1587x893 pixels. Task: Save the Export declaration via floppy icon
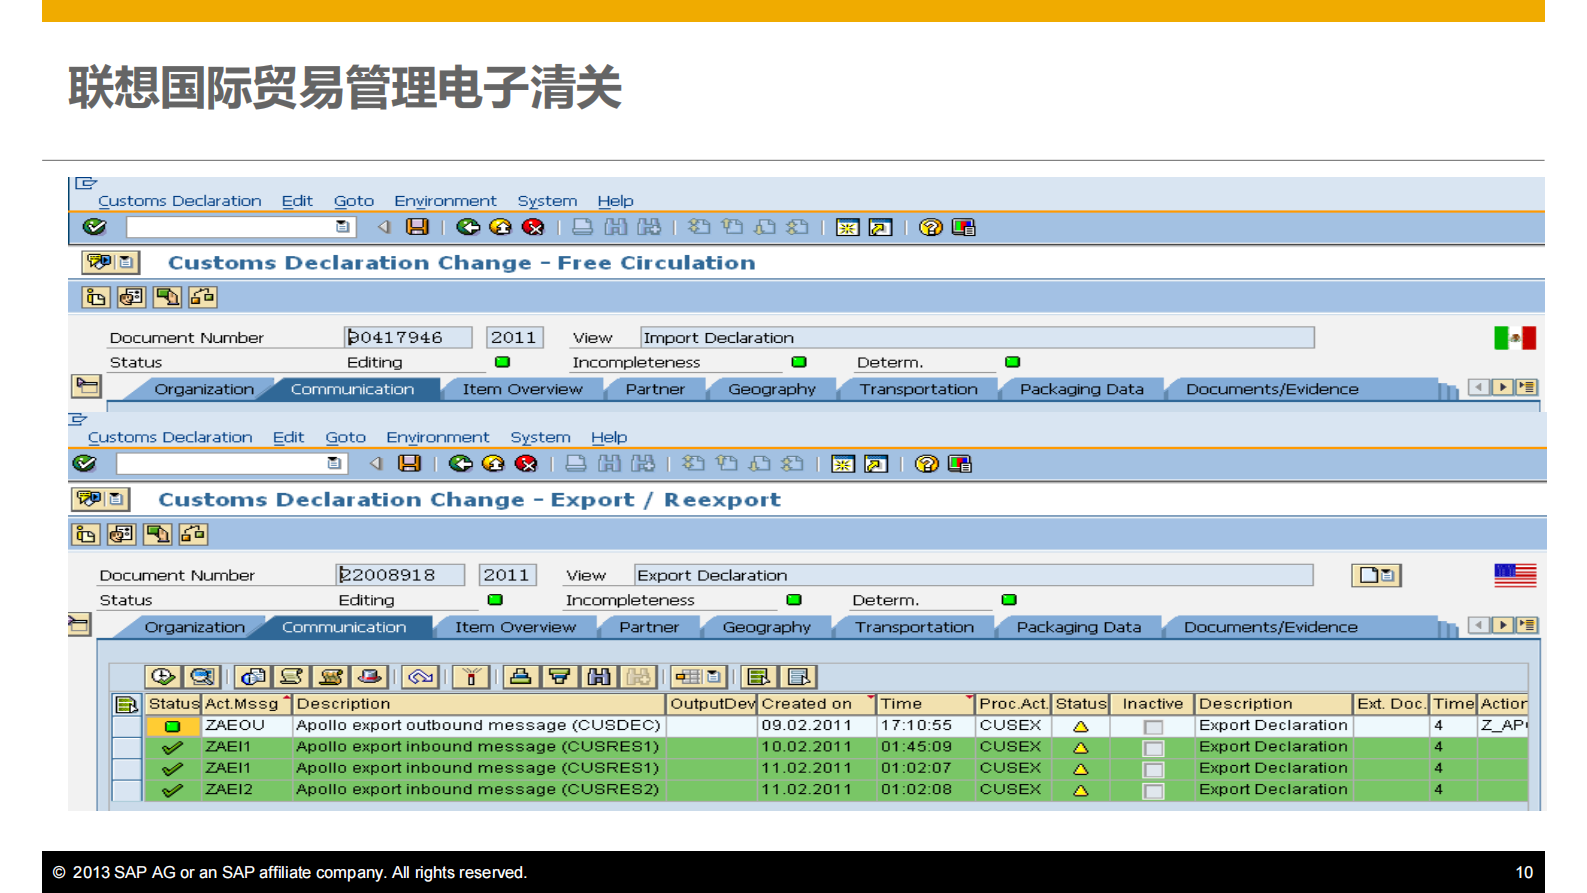[409, 463]
